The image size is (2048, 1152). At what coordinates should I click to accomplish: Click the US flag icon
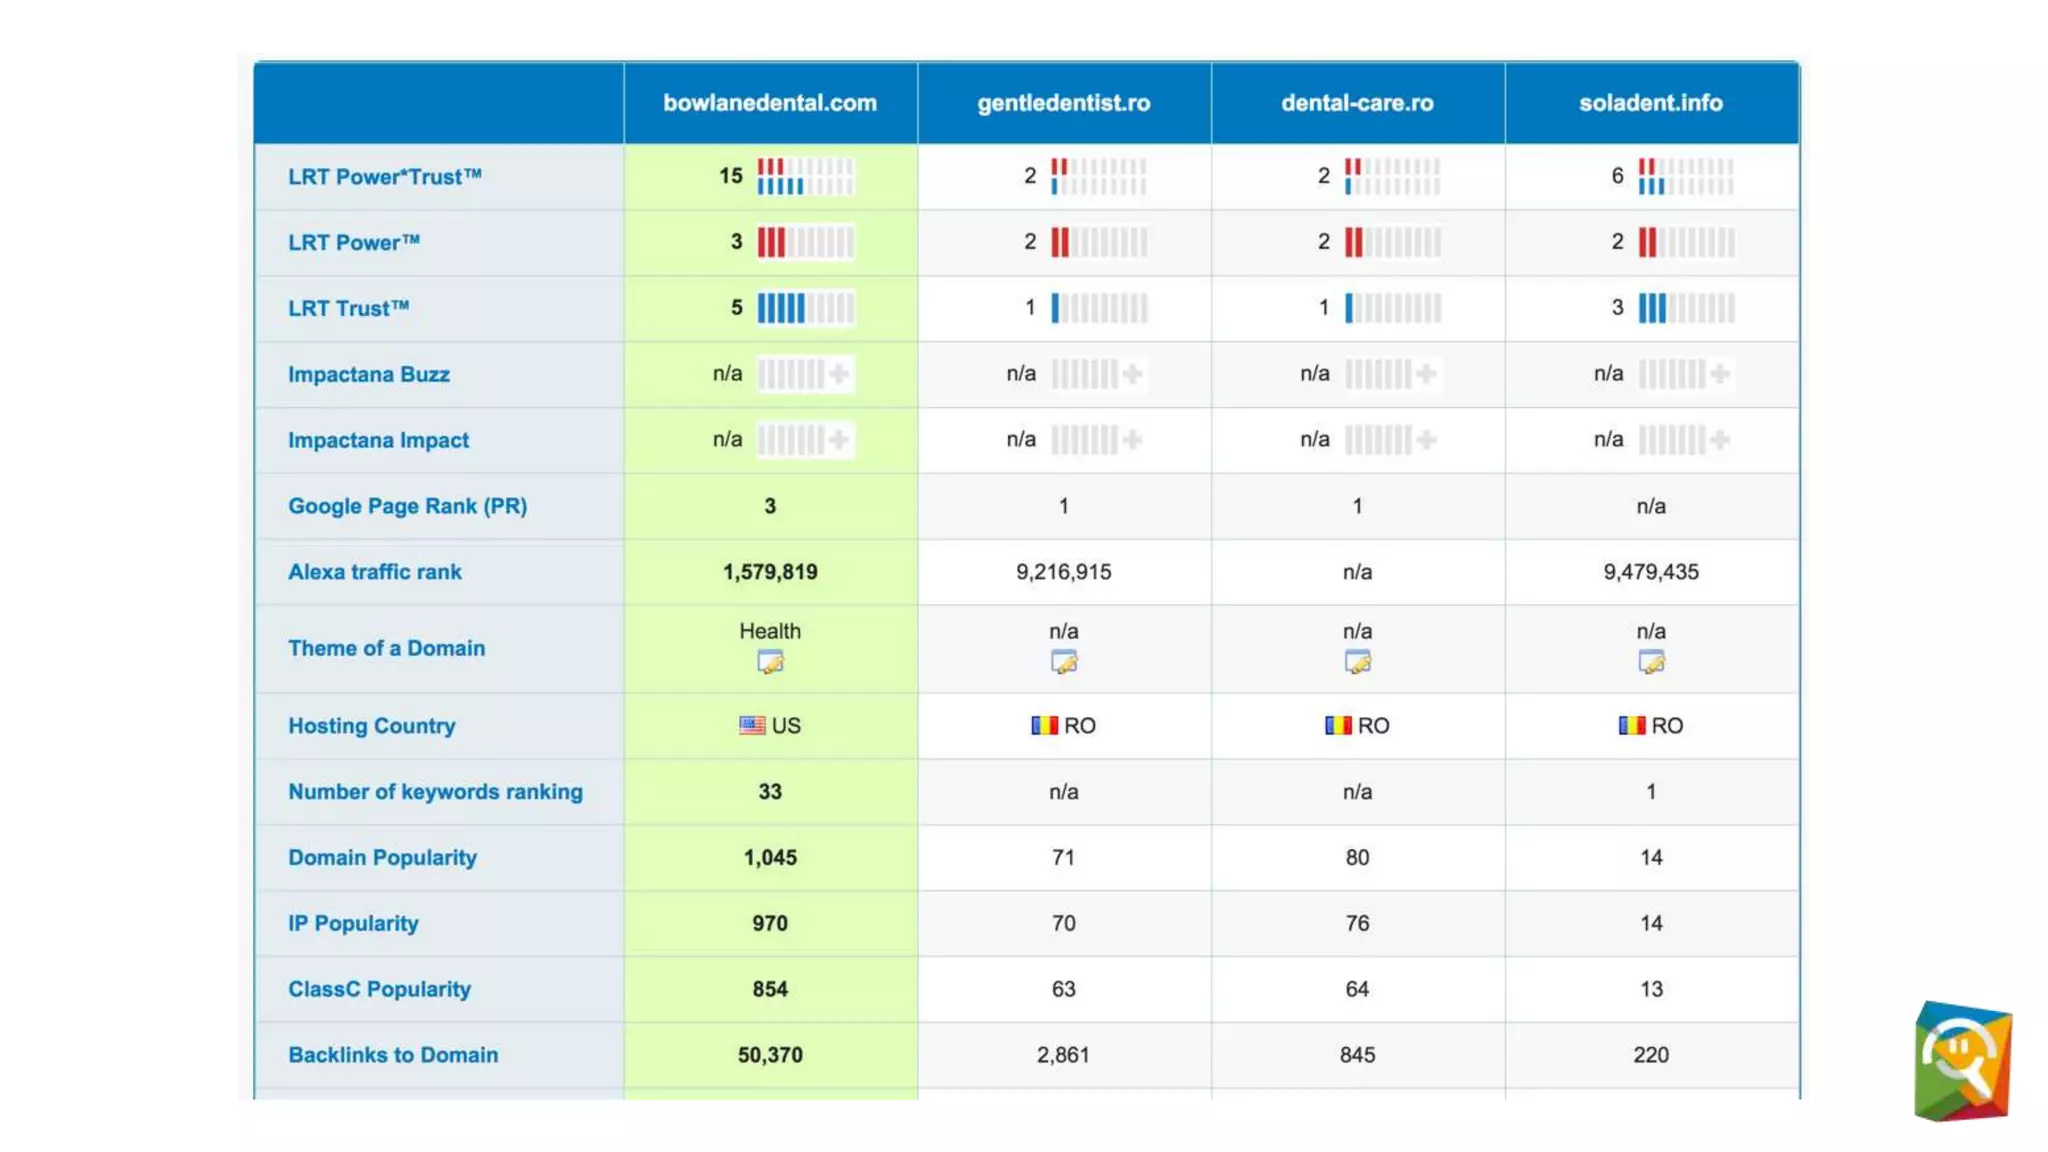[752, 725]
